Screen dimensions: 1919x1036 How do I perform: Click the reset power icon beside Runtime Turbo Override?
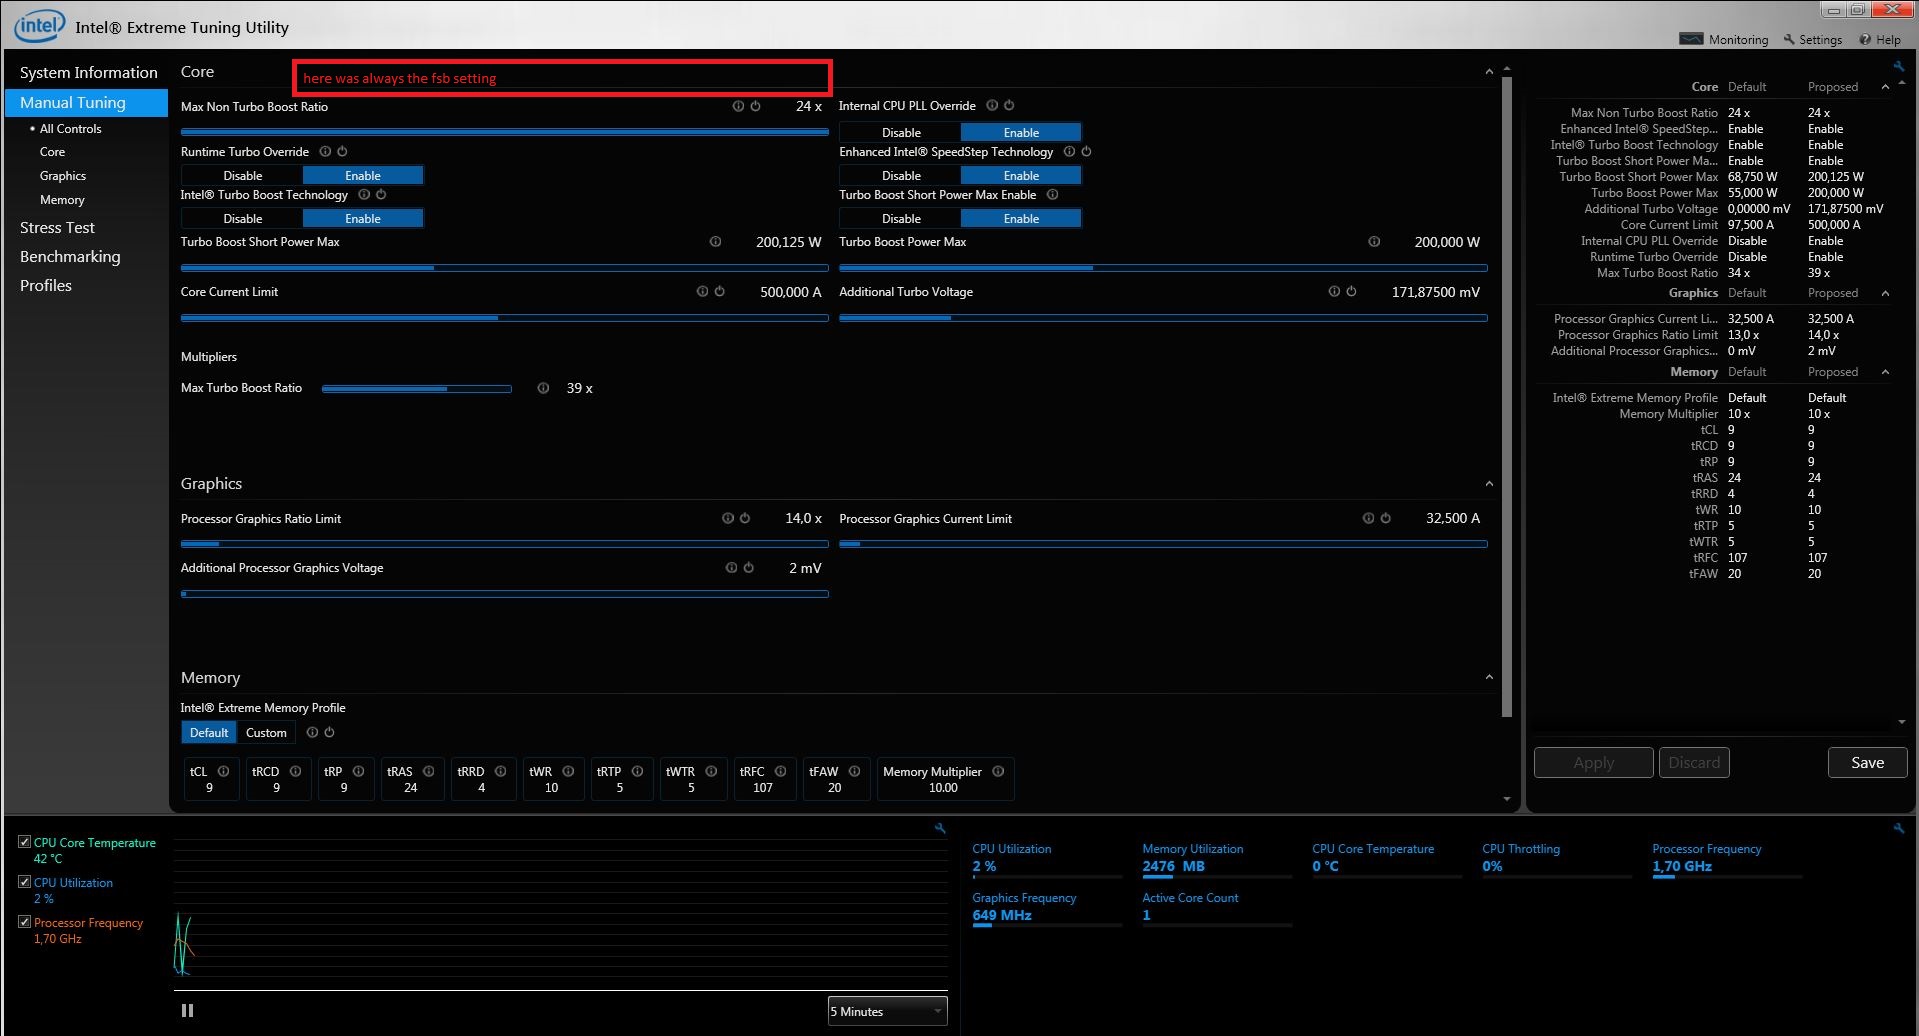[x=342, y=152]
